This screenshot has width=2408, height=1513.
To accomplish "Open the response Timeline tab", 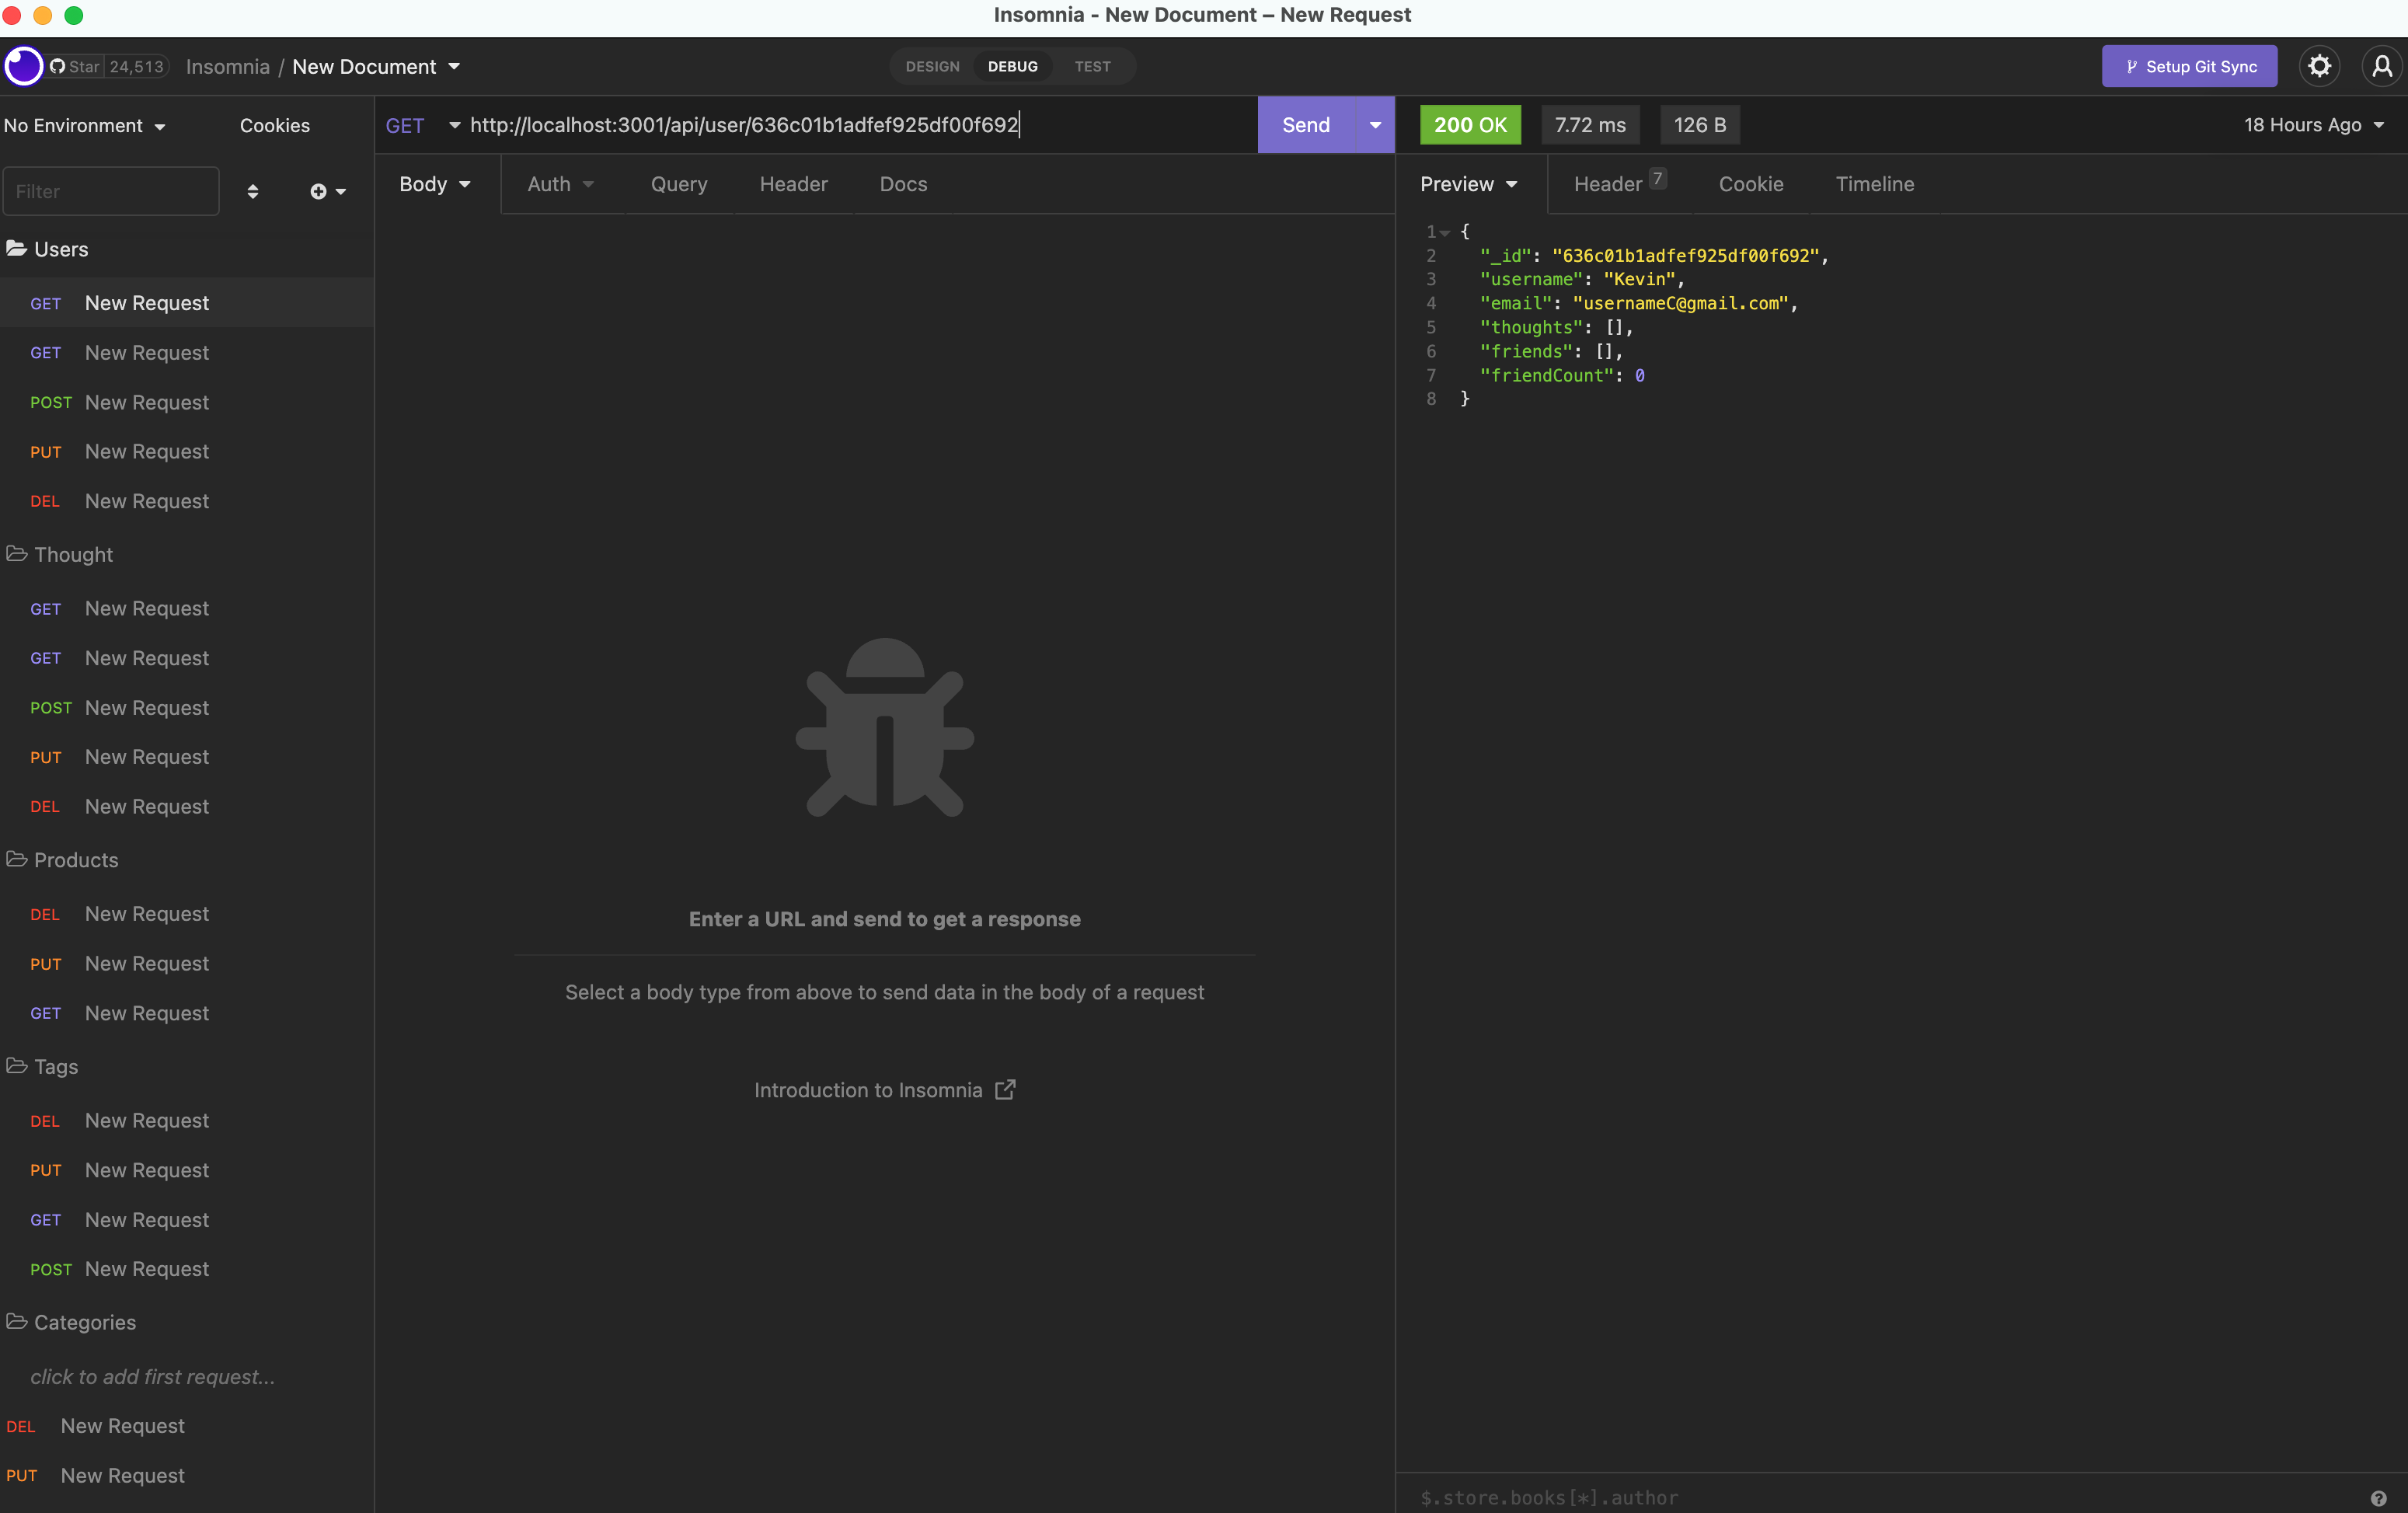I will (x=1875, y=184).
